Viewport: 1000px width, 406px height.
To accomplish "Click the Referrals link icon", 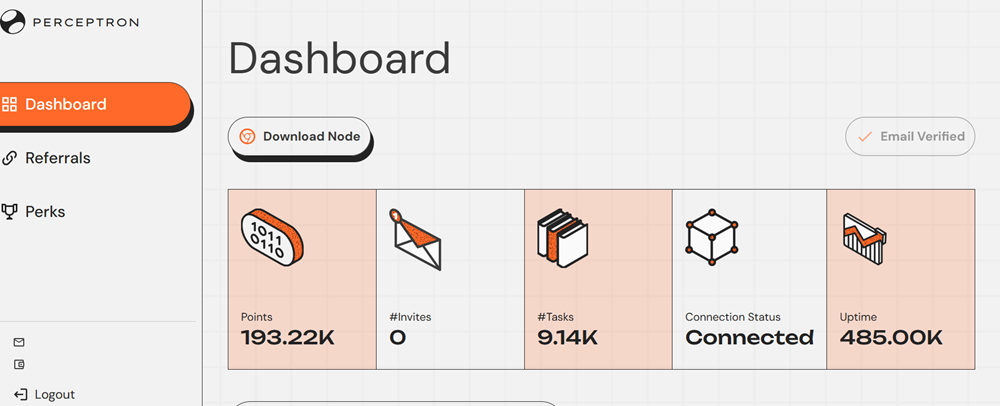I will 9,158.
